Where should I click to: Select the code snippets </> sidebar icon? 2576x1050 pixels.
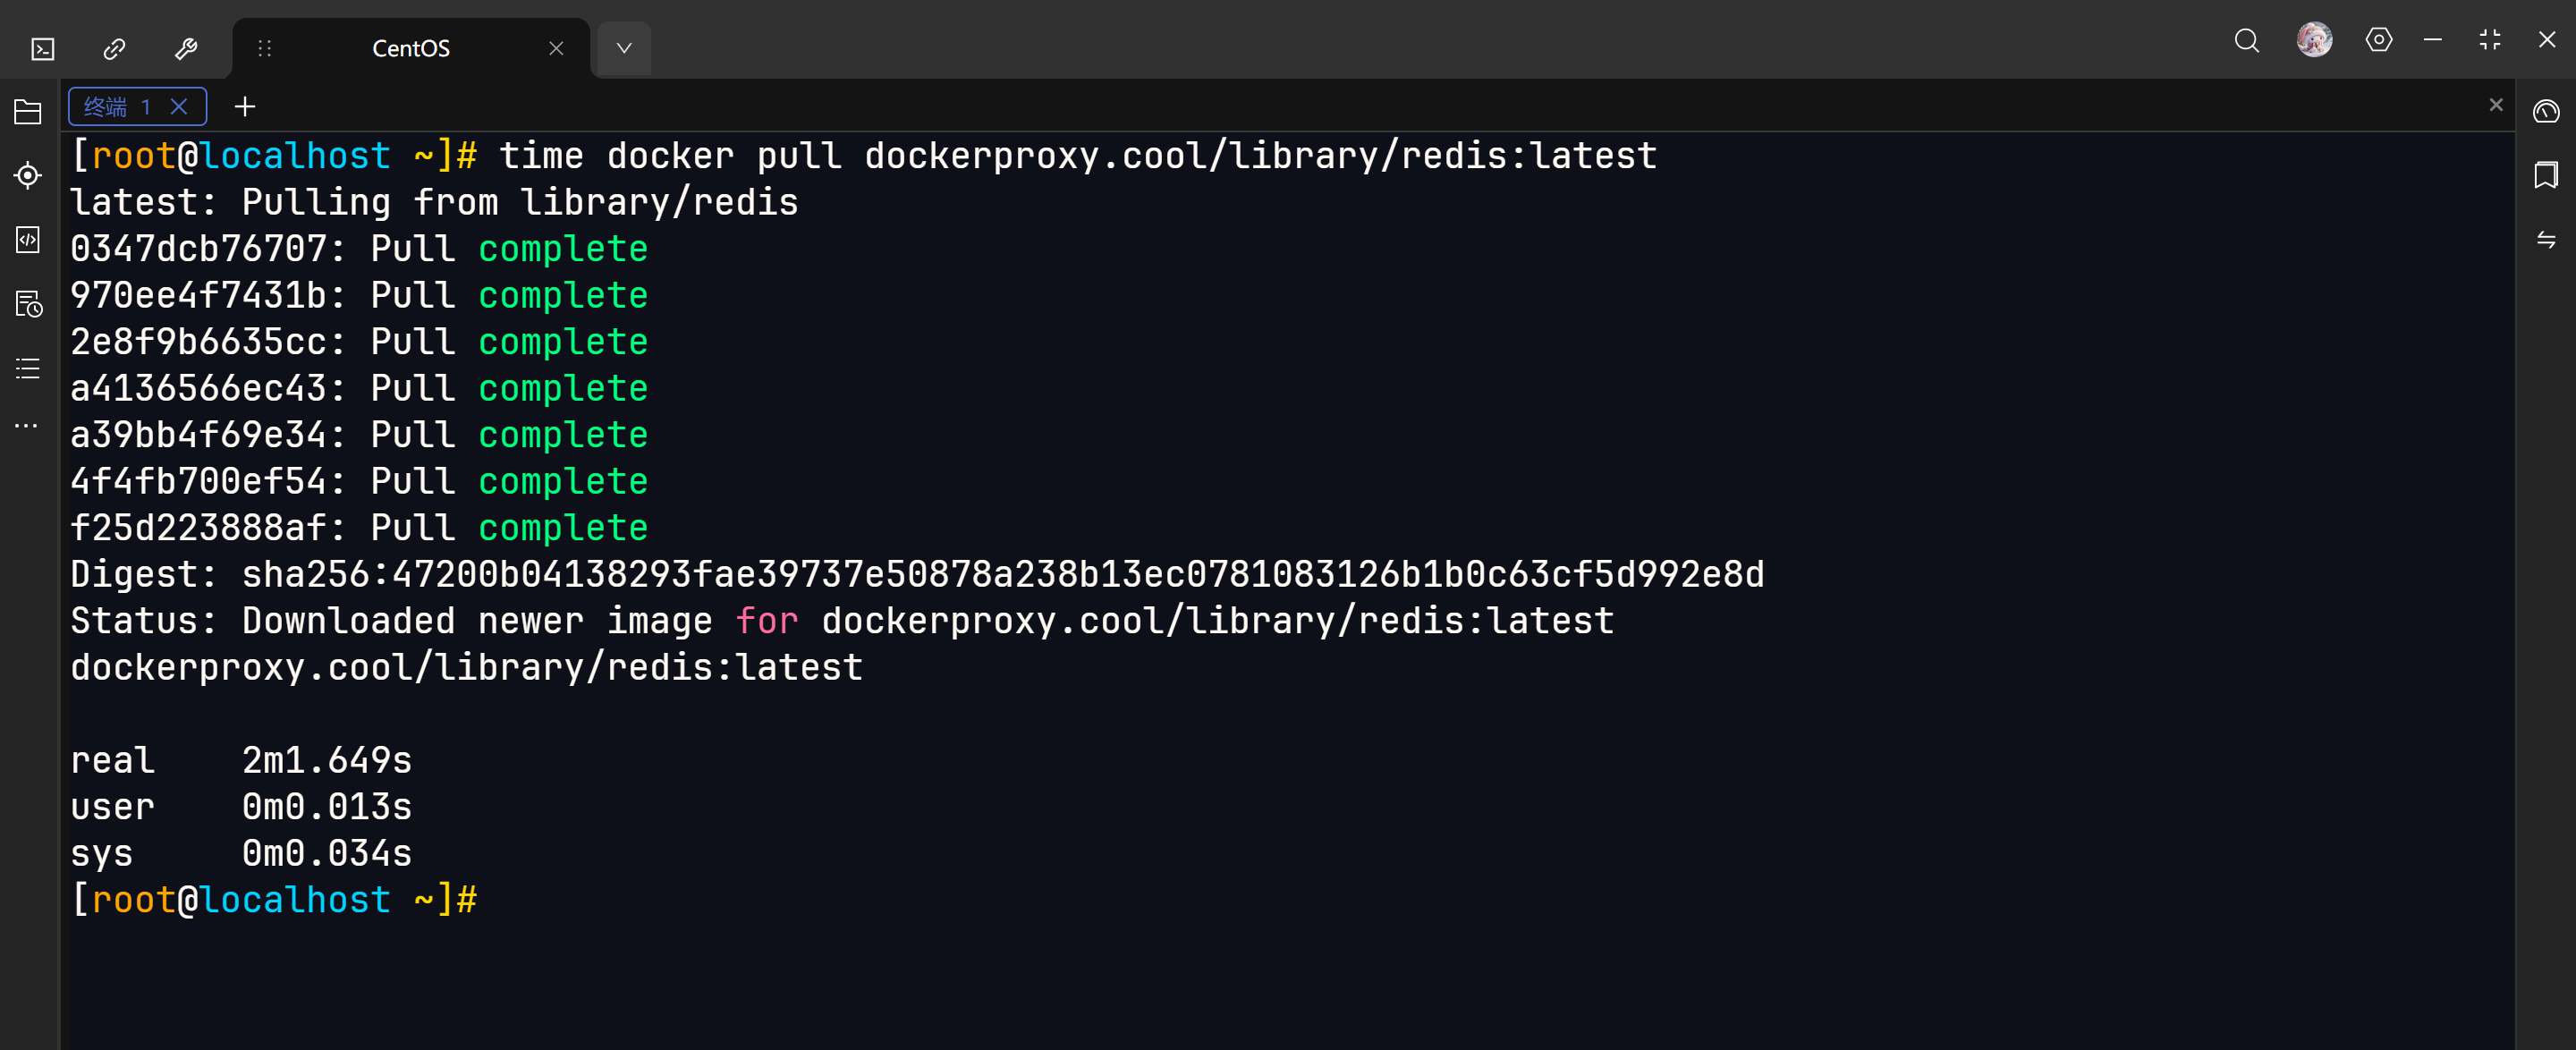tap(27, 240)
